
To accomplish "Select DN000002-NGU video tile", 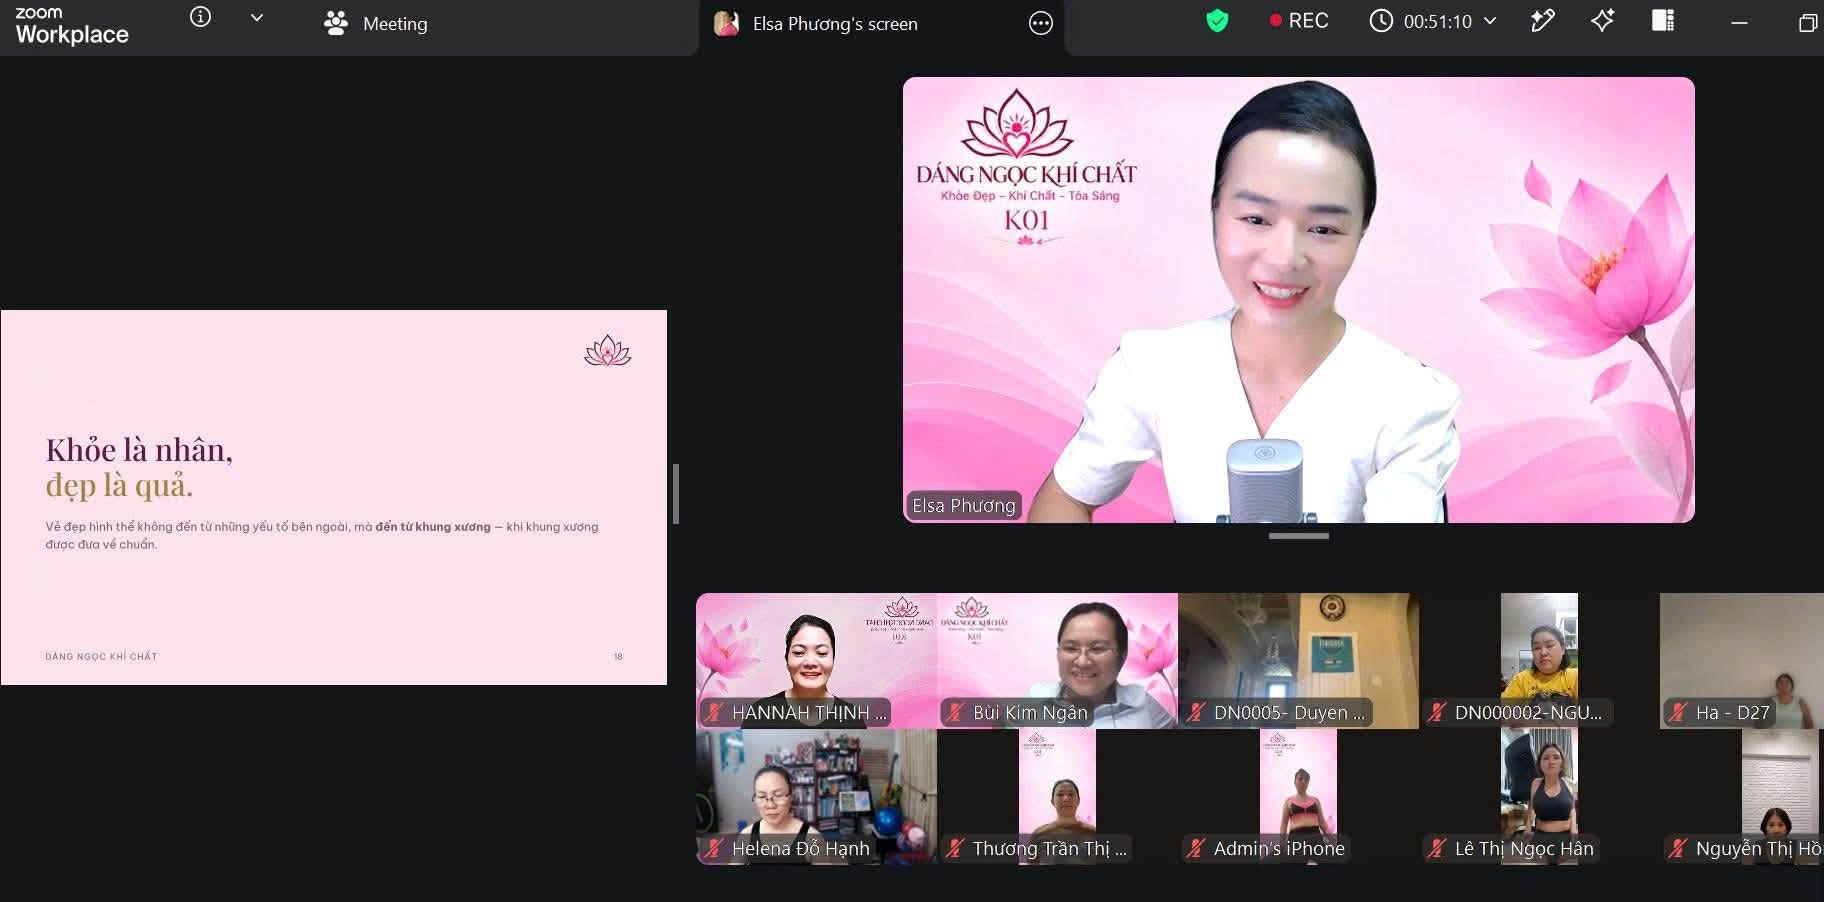I will (1539, 660).
